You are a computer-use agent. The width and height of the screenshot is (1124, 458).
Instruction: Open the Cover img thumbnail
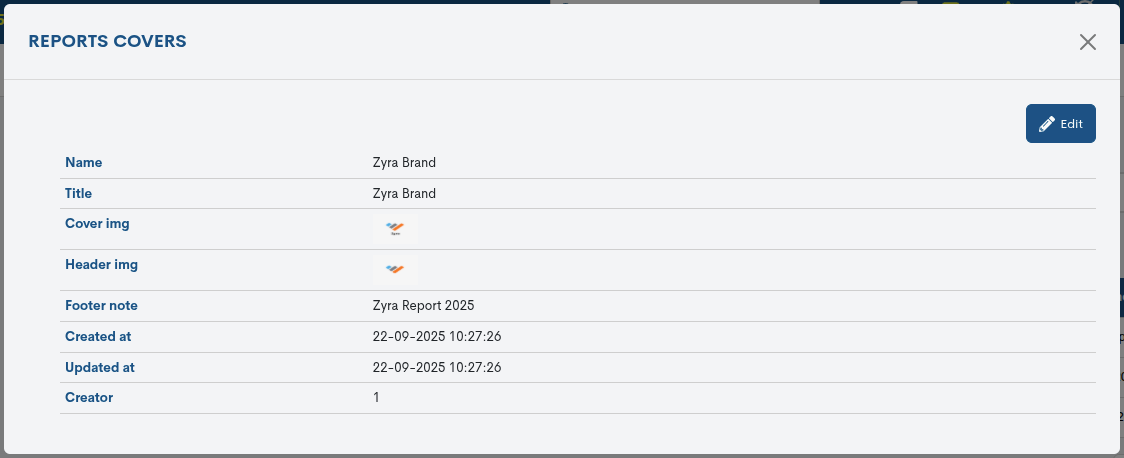point(395,229)
